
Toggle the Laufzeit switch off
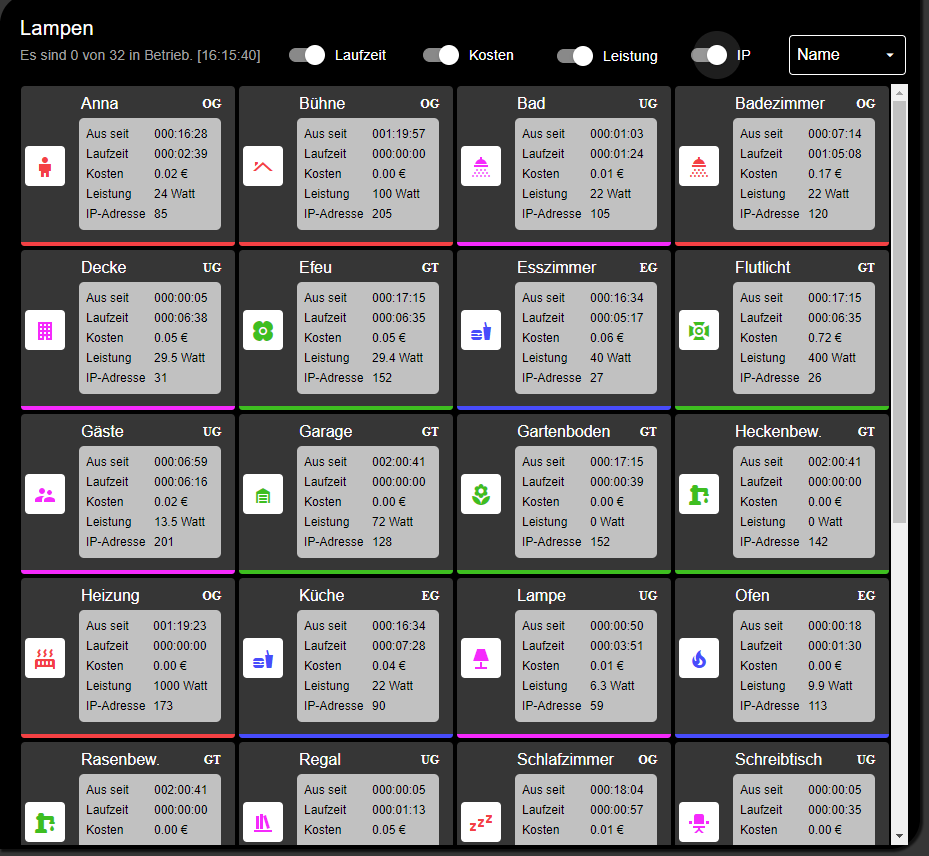point(307,55)
